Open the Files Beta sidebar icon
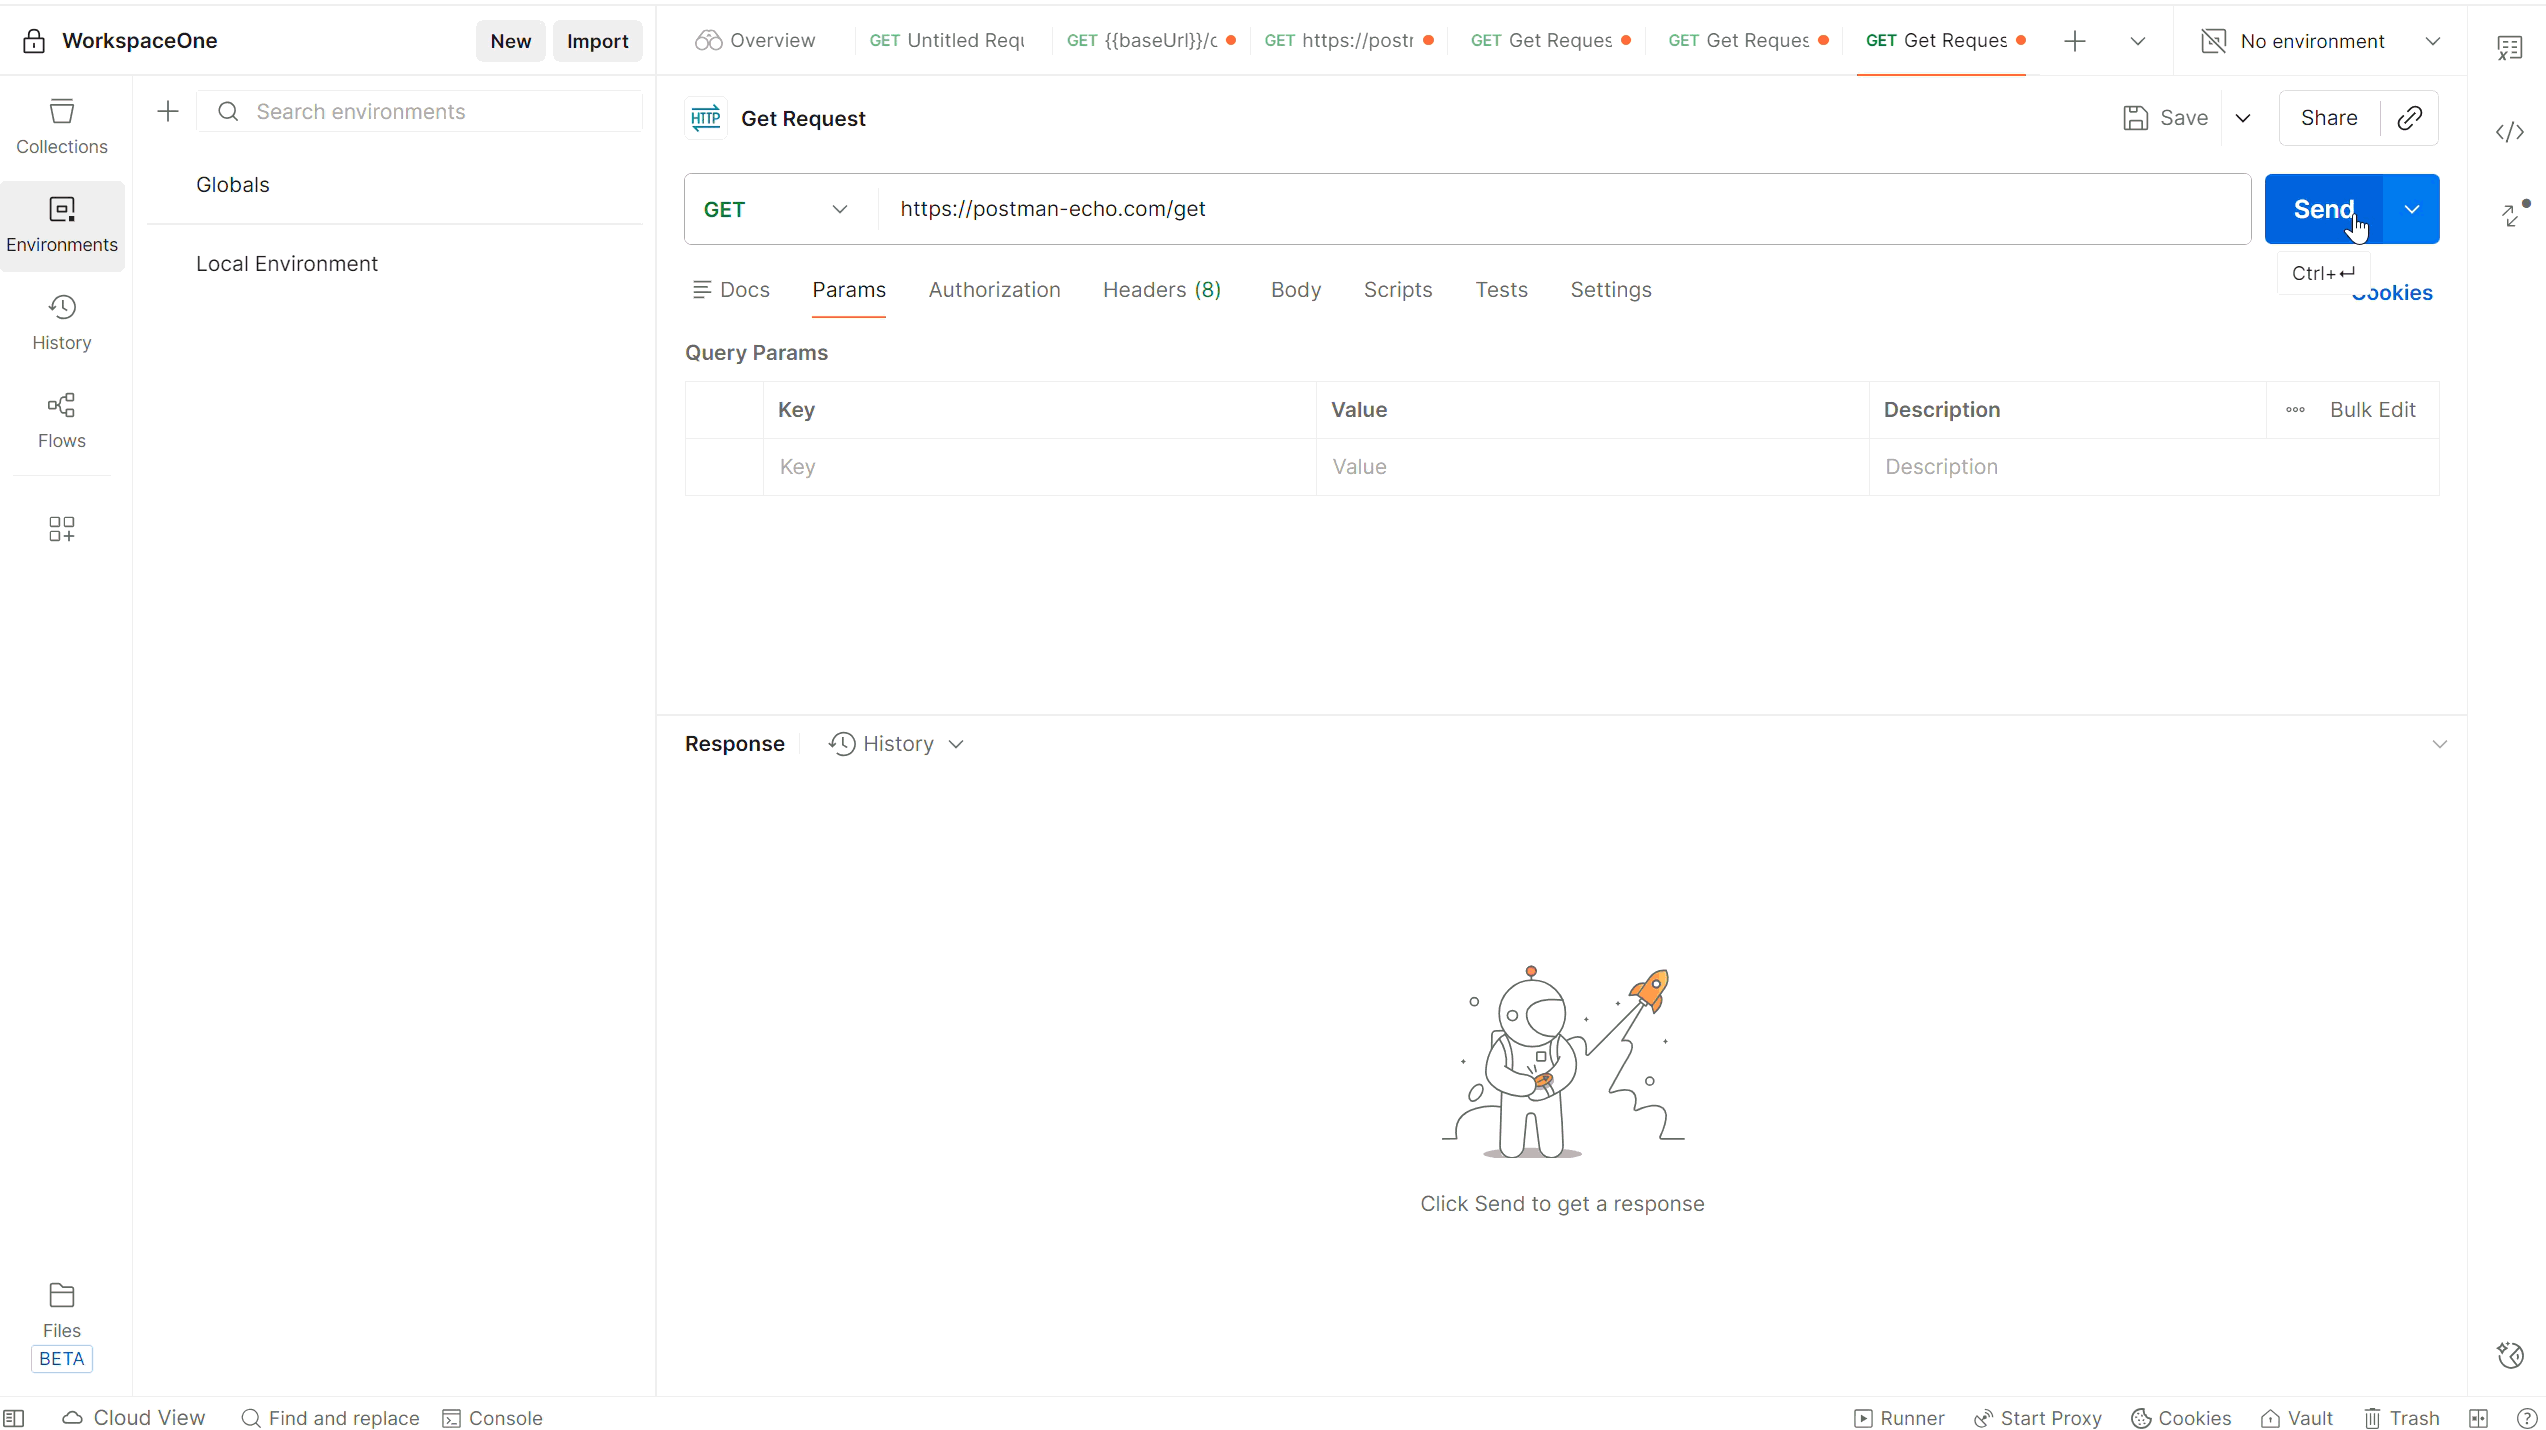 (61, 1310)
